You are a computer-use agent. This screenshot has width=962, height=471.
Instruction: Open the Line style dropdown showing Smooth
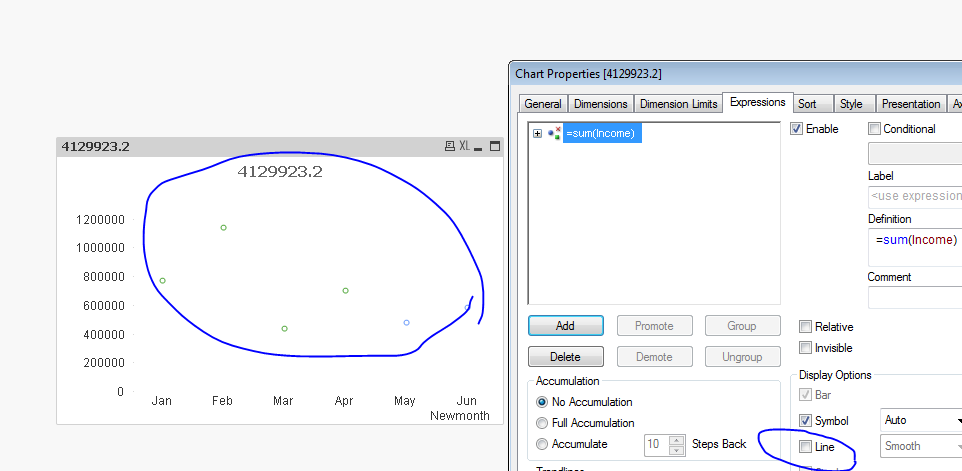[x=921, y=446]
